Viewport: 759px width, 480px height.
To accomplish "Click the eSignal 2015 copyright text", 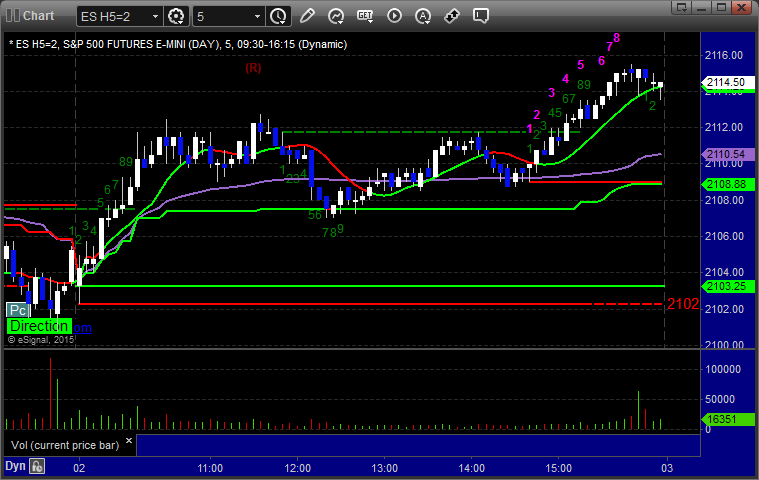I will pos(41,340).
